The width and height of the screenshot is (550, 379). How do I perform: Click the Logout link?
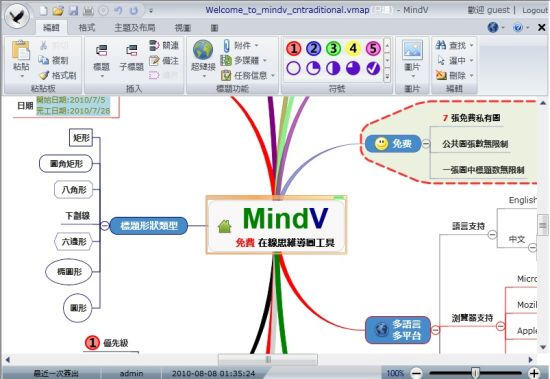click(x=535, y=10)
